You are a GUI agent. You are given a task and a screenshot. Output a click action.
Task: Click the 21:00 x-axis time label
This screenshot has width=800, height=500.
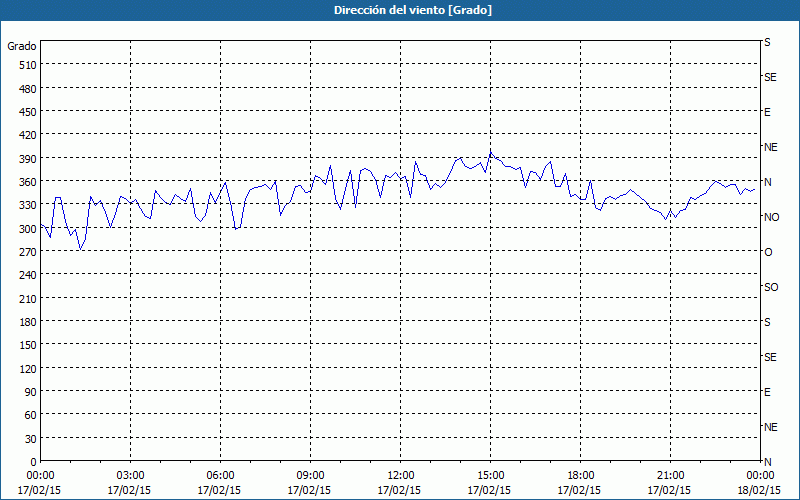coord(670,476)
